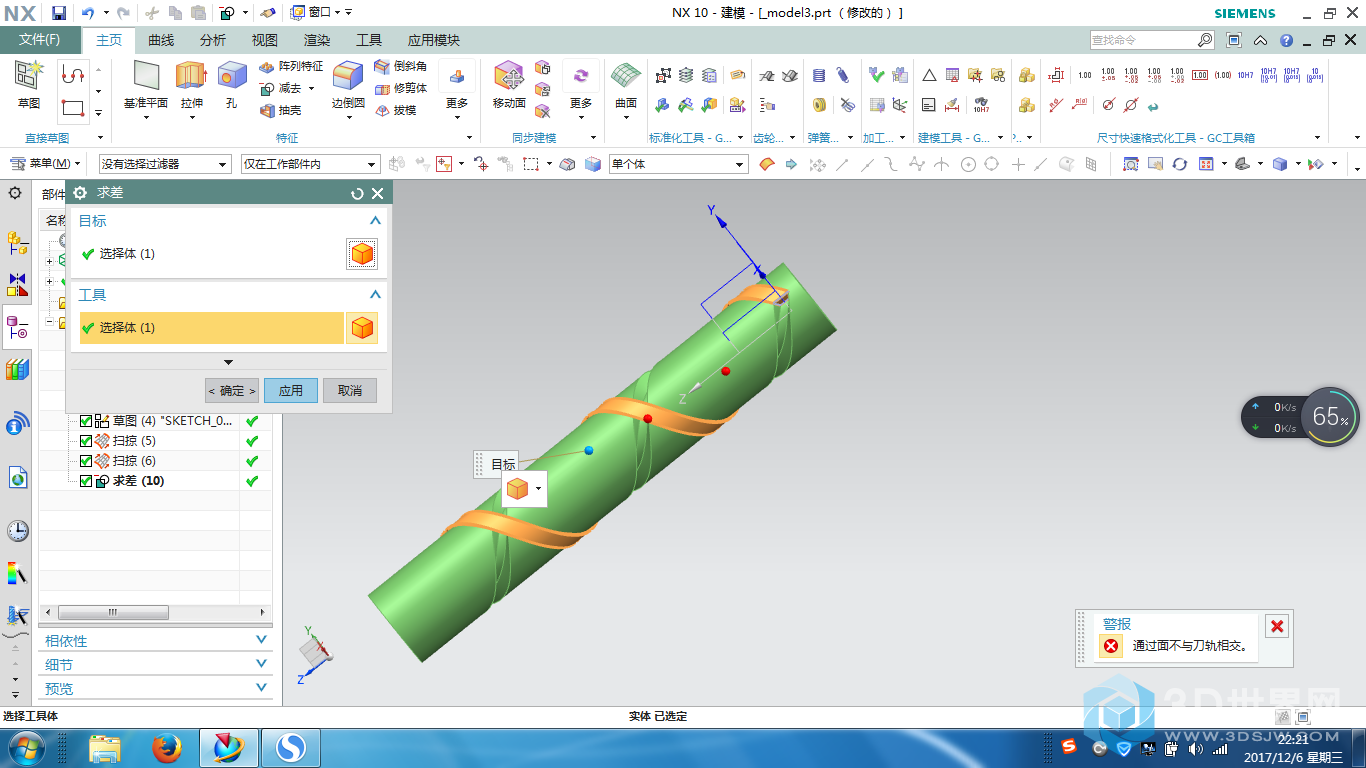The image size is (1366, 768).
Task: Click the 查找命令 command search field
Action: click(1143, 40)
